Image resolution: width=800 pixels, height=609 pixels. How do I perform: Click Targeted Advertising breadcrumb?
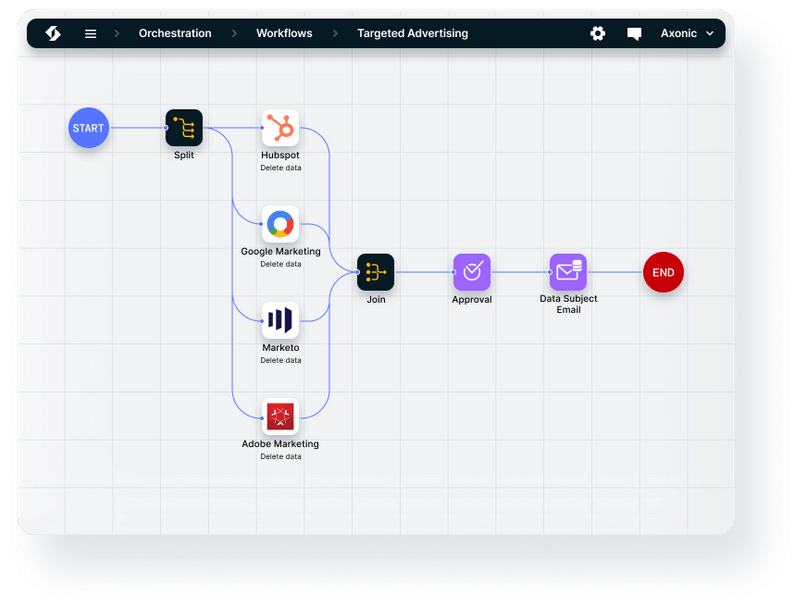[412, 33]
